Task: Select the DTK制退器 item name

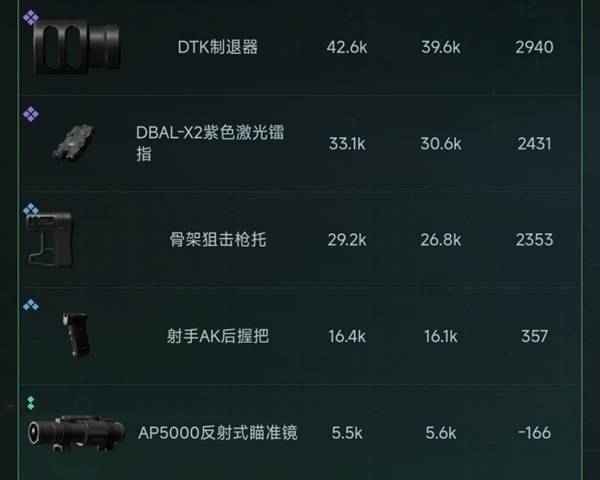Action: (217, 47)
